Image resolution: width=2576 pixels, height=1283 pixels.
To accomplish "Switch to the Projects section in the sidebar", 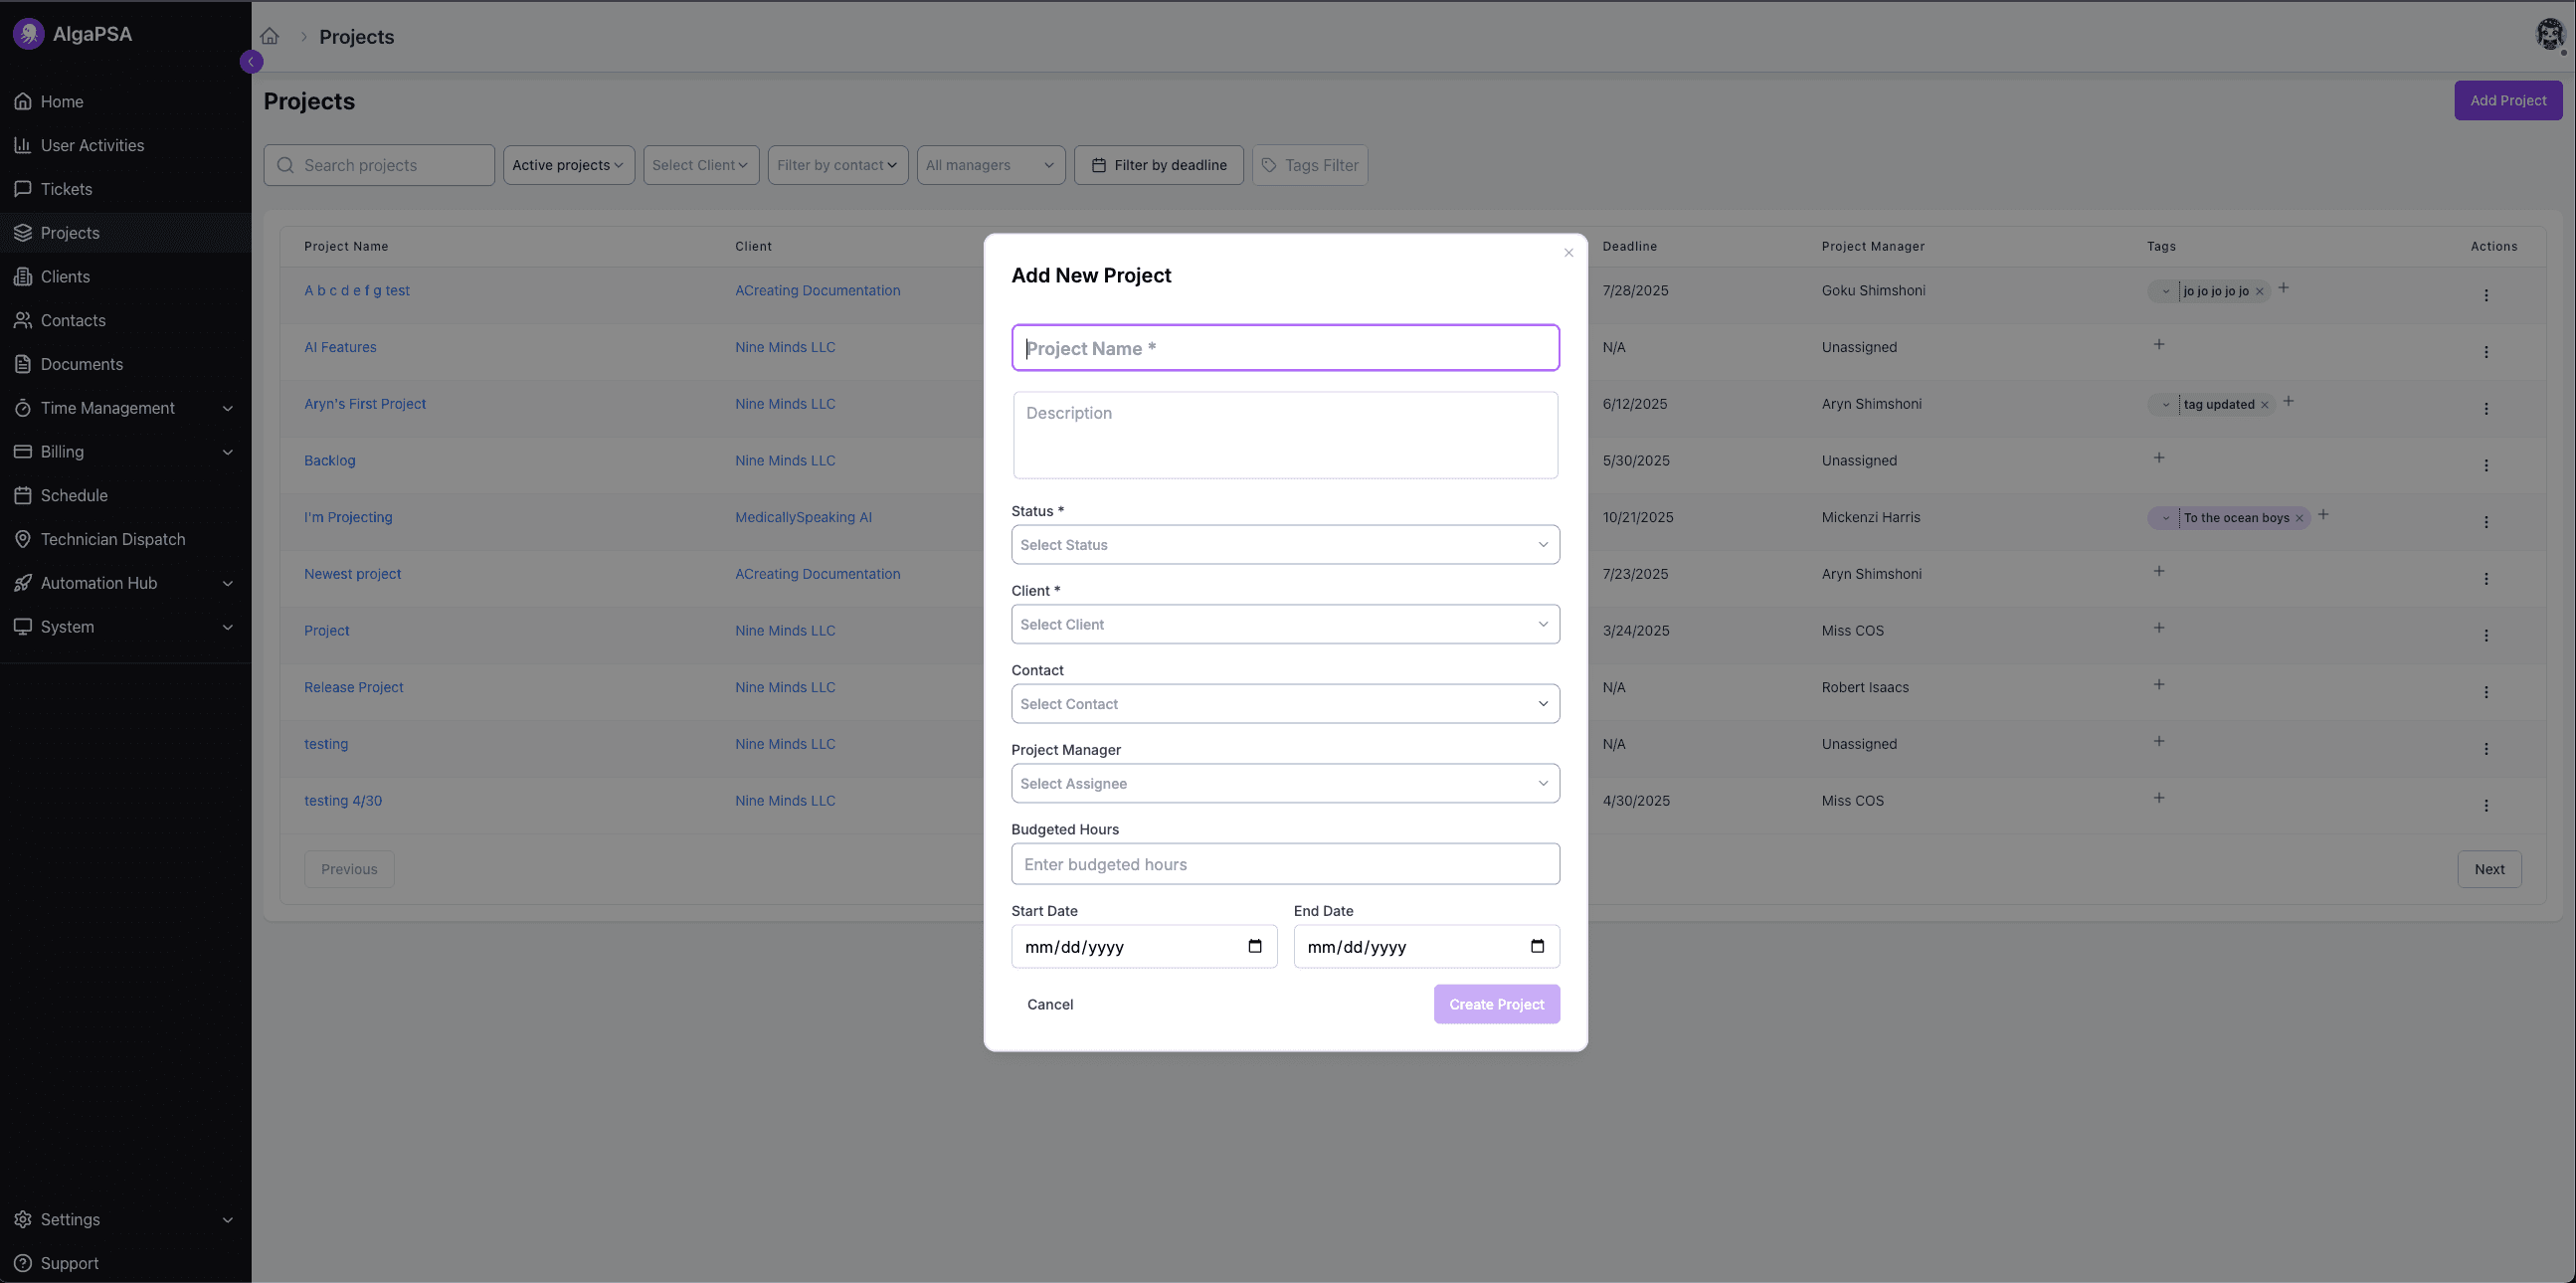I will pos(72,232).
